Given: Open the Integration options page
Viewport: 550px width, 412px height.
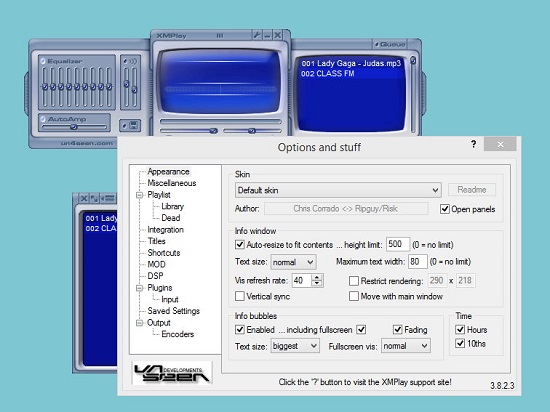Looking at the screenshot, I should 165,230.
